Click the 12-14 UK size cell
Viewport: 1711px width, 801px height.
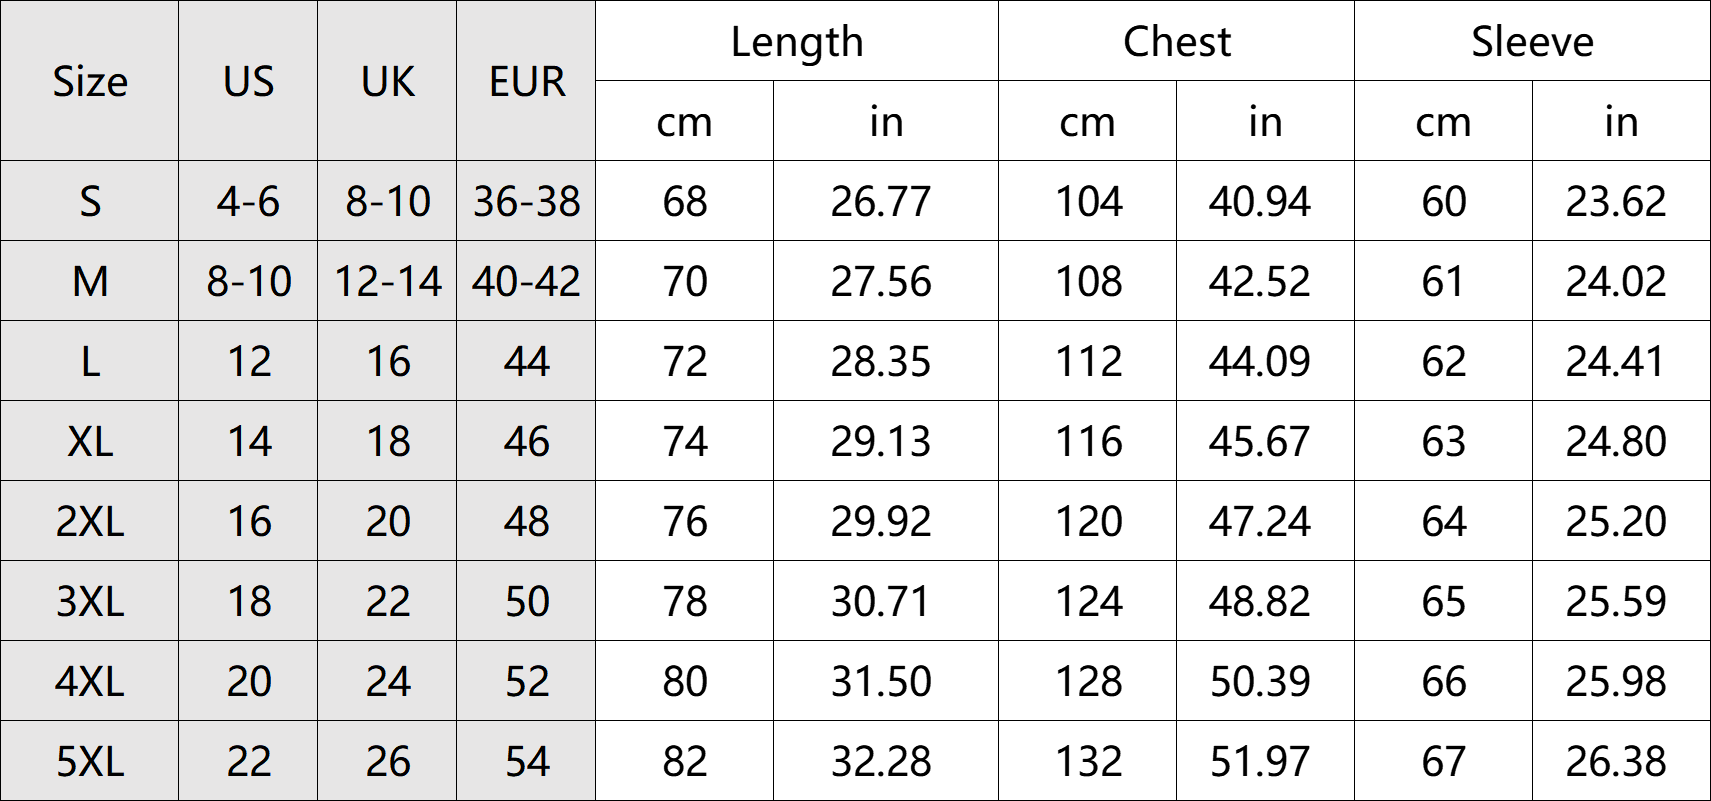point(387,282)
